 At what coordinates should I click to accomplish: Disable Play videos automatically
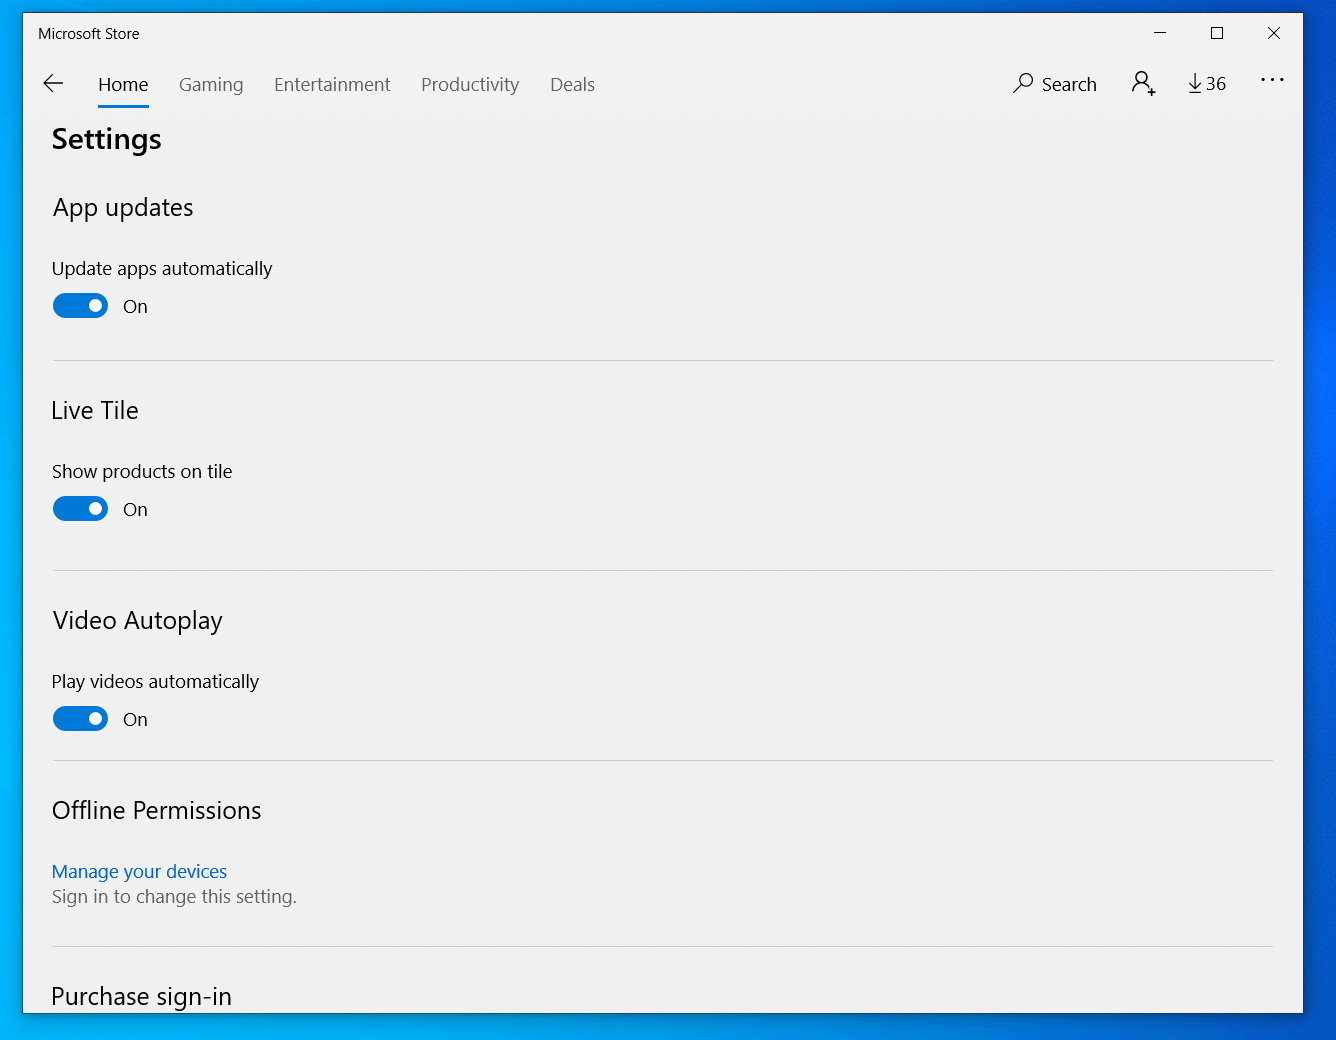(x=80, y=719)
